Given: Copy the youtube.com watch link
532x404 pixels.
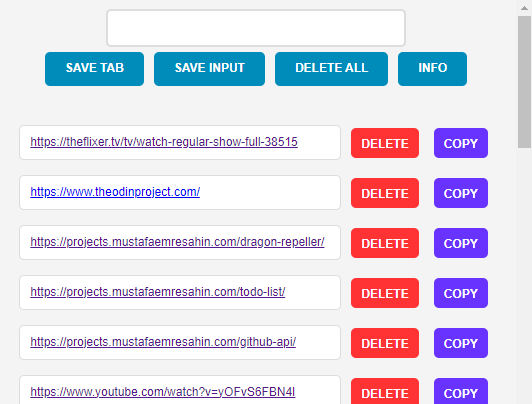Looking at the screenshot, I should coord(461,391).
